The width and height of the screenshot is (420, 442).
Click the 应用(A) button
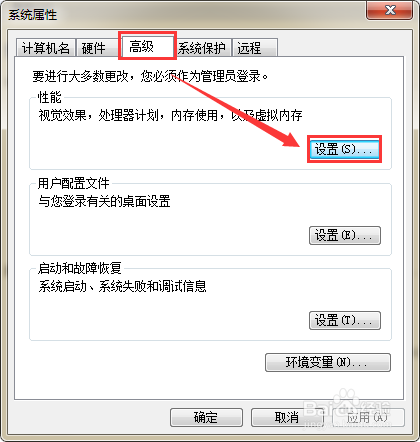(x=368, y=417)
